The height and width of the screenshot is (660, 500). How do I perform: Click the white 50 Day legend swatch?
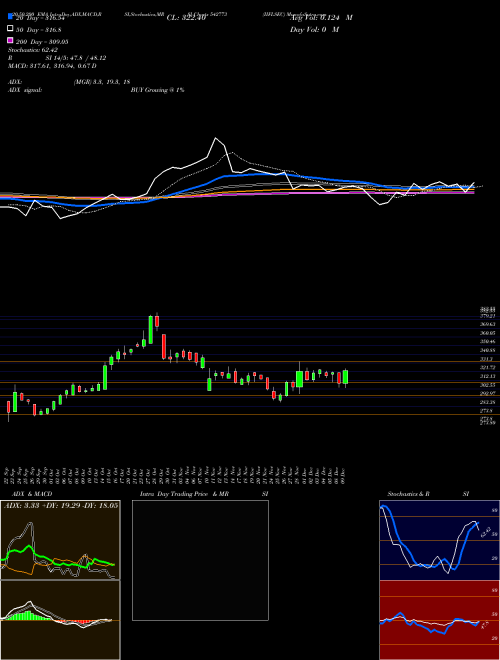[x=10, y=29]
